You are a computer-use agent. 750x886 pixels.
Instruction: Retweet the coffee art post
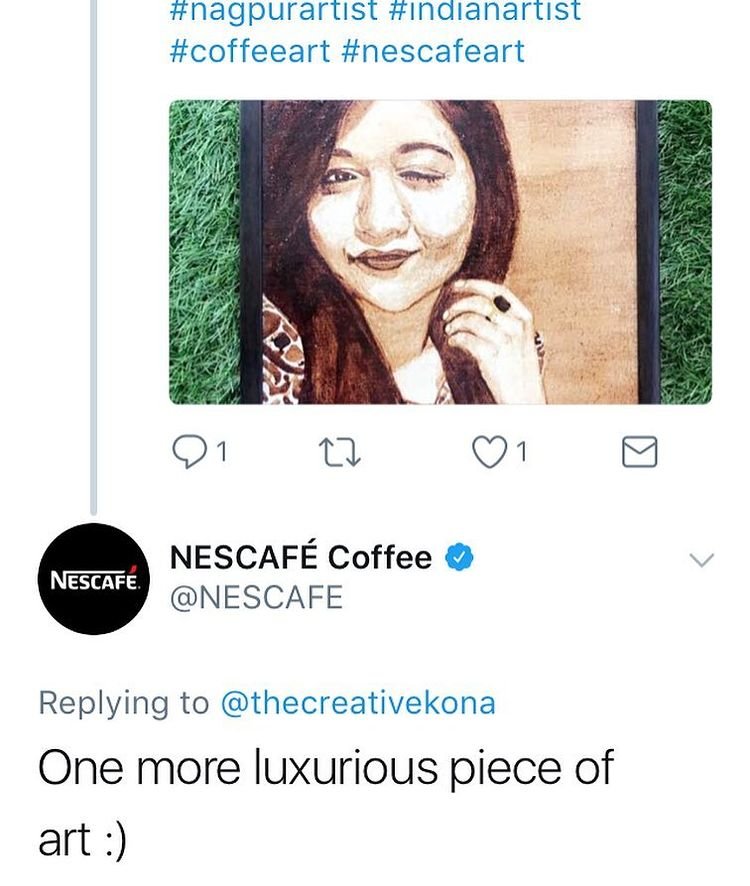tap(332, 454)
